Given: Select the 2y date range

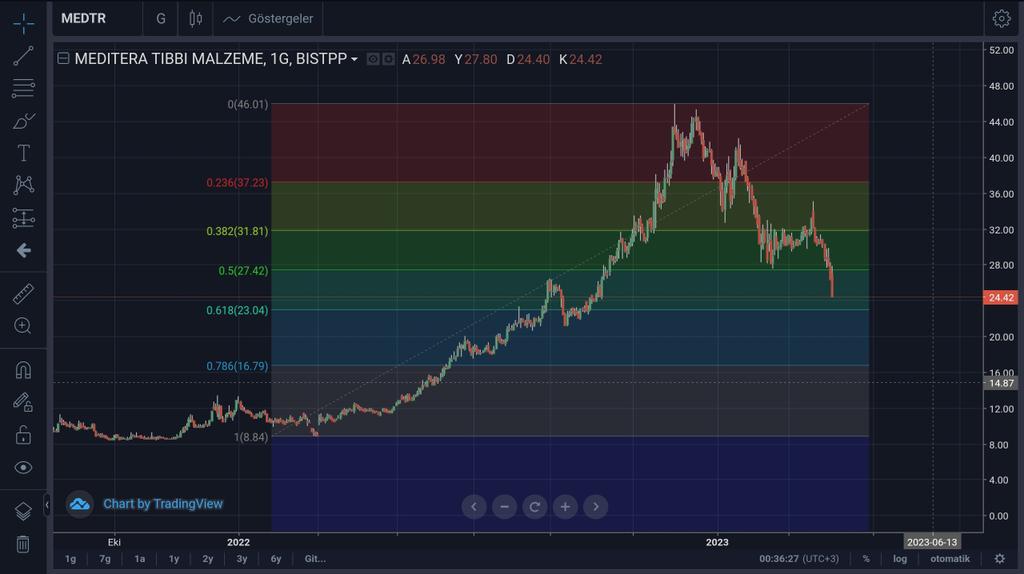Looking at the screenshot, I should 208,559.
